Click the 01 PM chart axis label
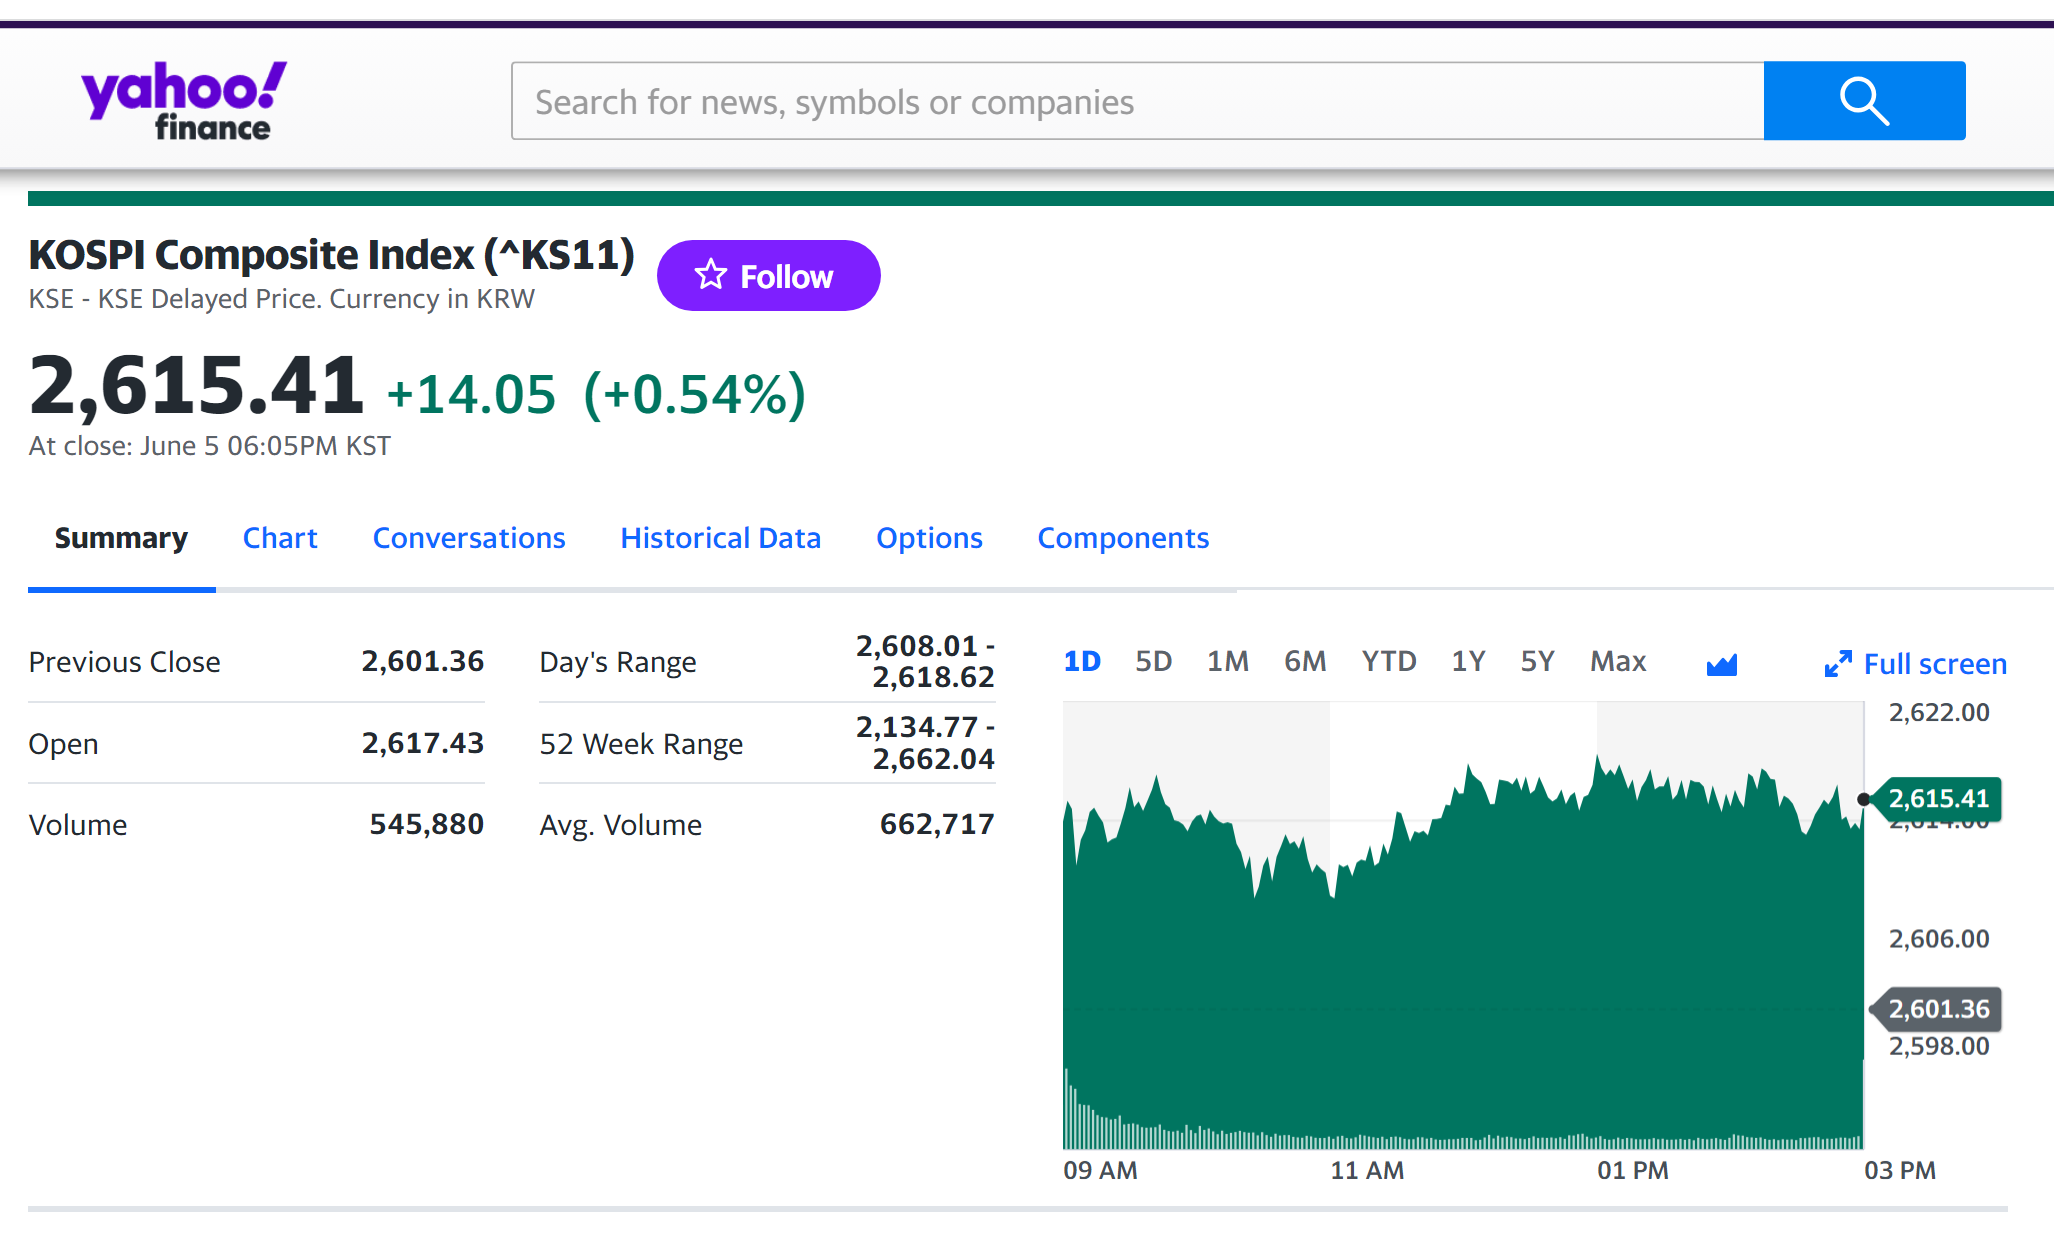2054x1242 pixels. pyautogui.click(x=1633, y=1170)
